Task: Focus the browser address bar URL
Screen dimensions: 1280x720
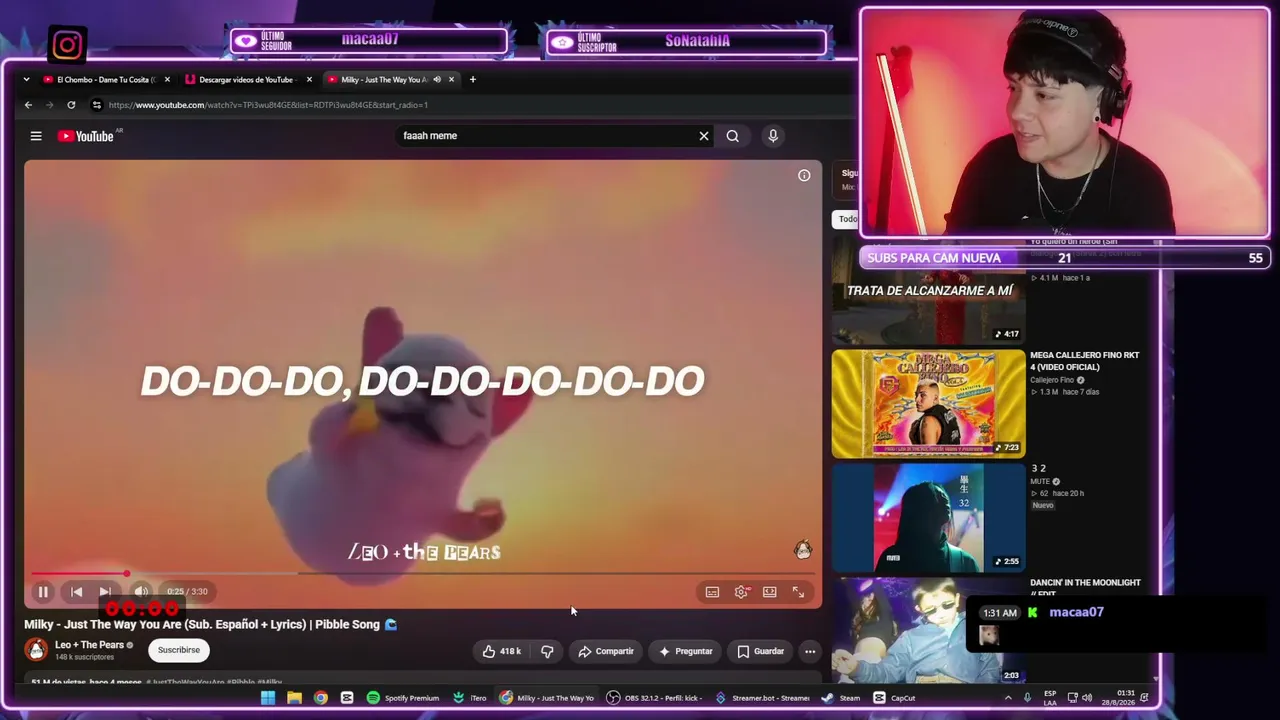Action: 268,105
